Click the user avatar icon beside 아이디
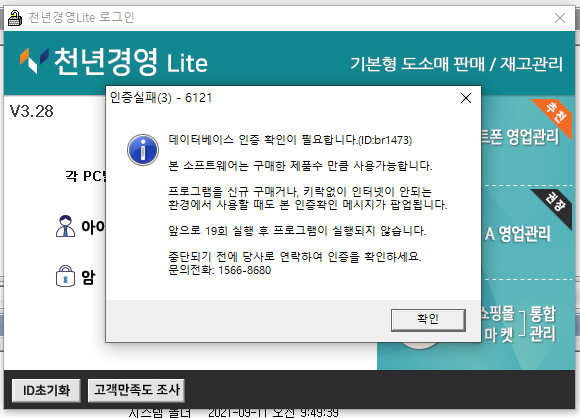This screenshot has height=418, width=580. click(x=65, y=226)
